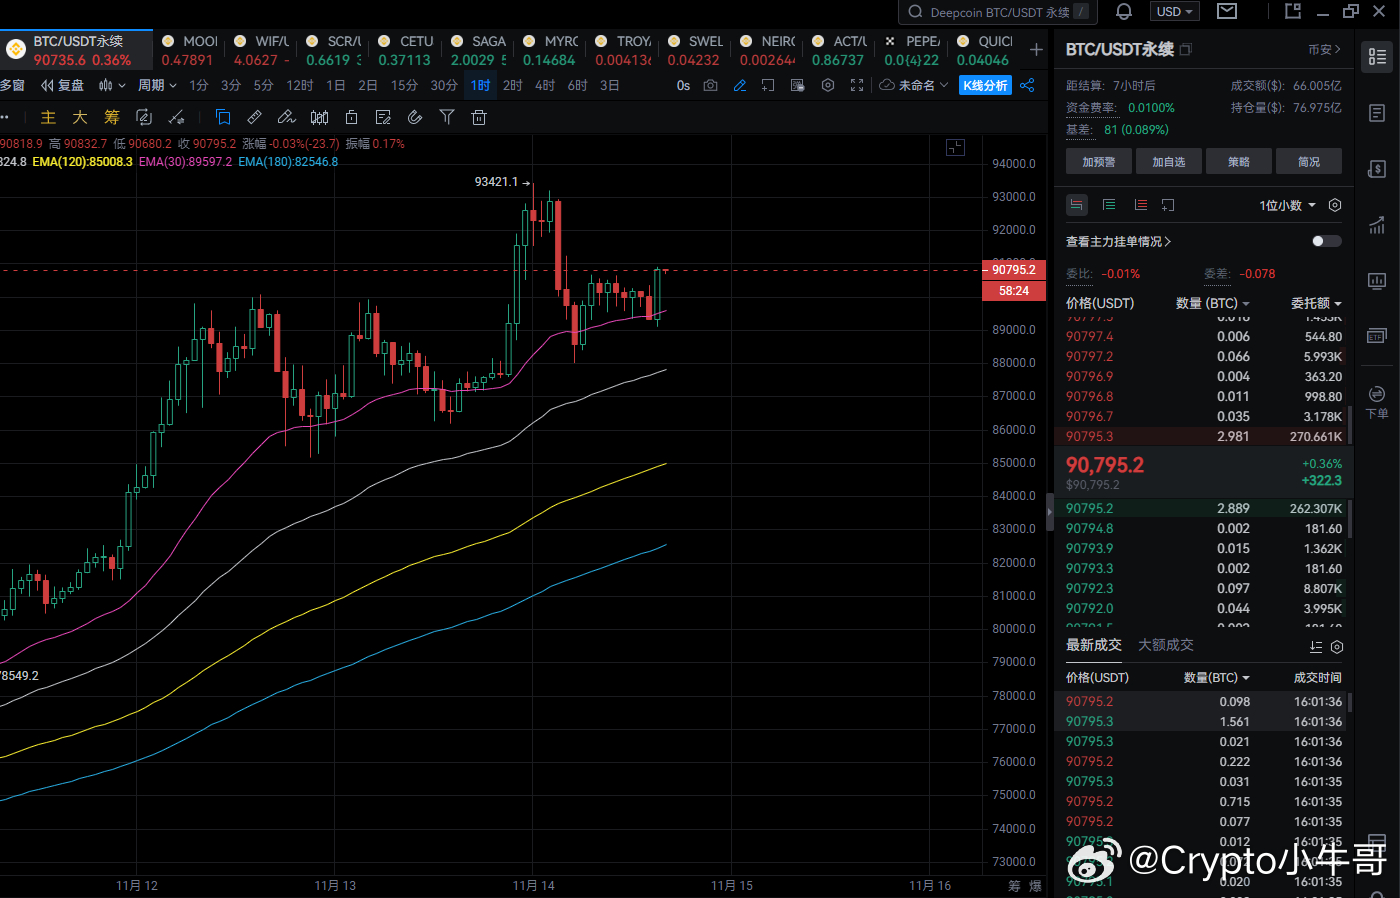The height and width of the screenshot is (898, 1400).
Task: Click the 简况 button
Action: coord(1309,162)
